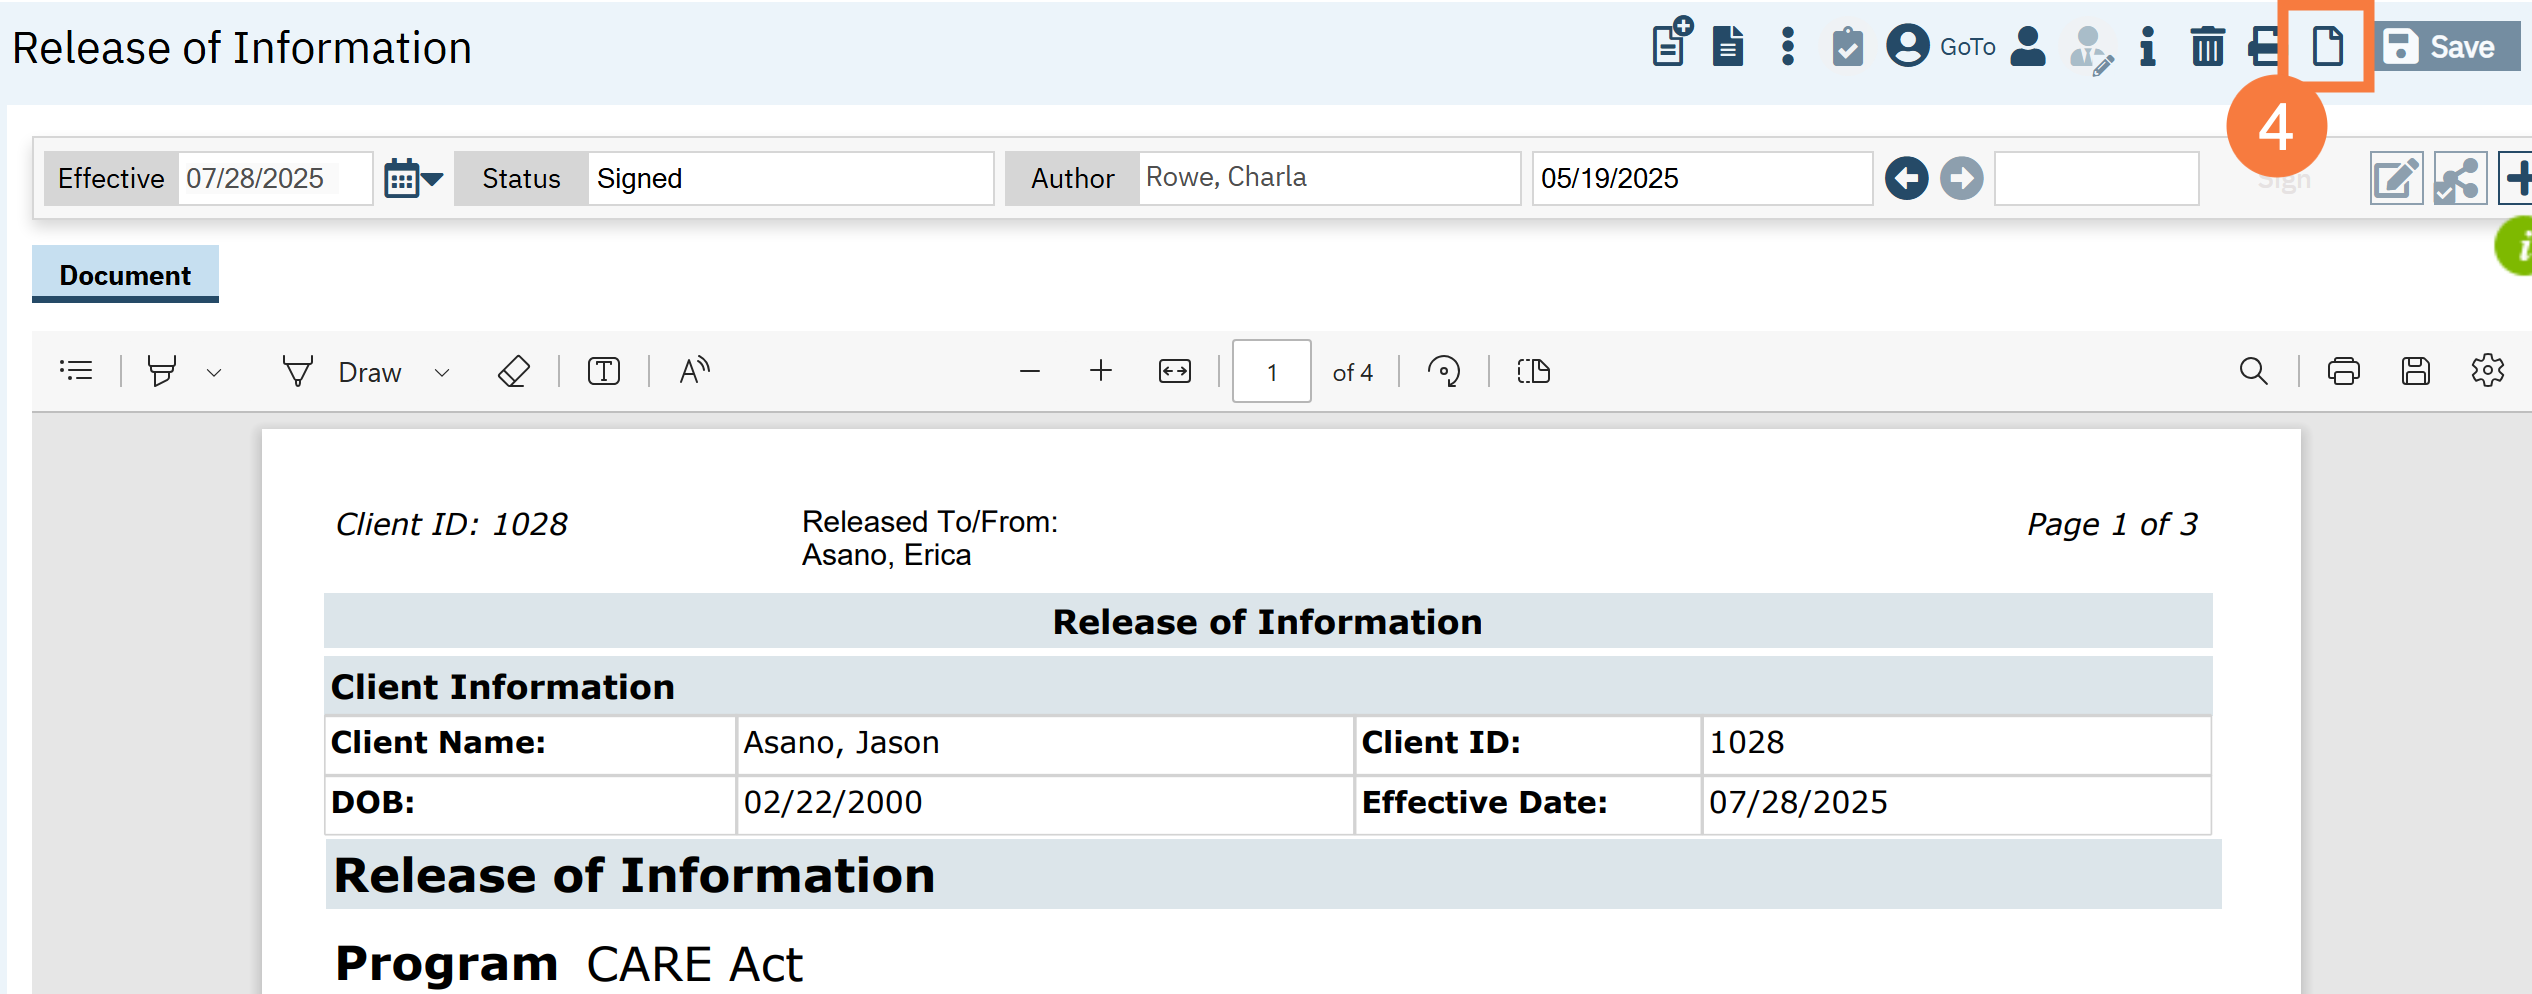Click the Save button

(x=2445, y=47)
